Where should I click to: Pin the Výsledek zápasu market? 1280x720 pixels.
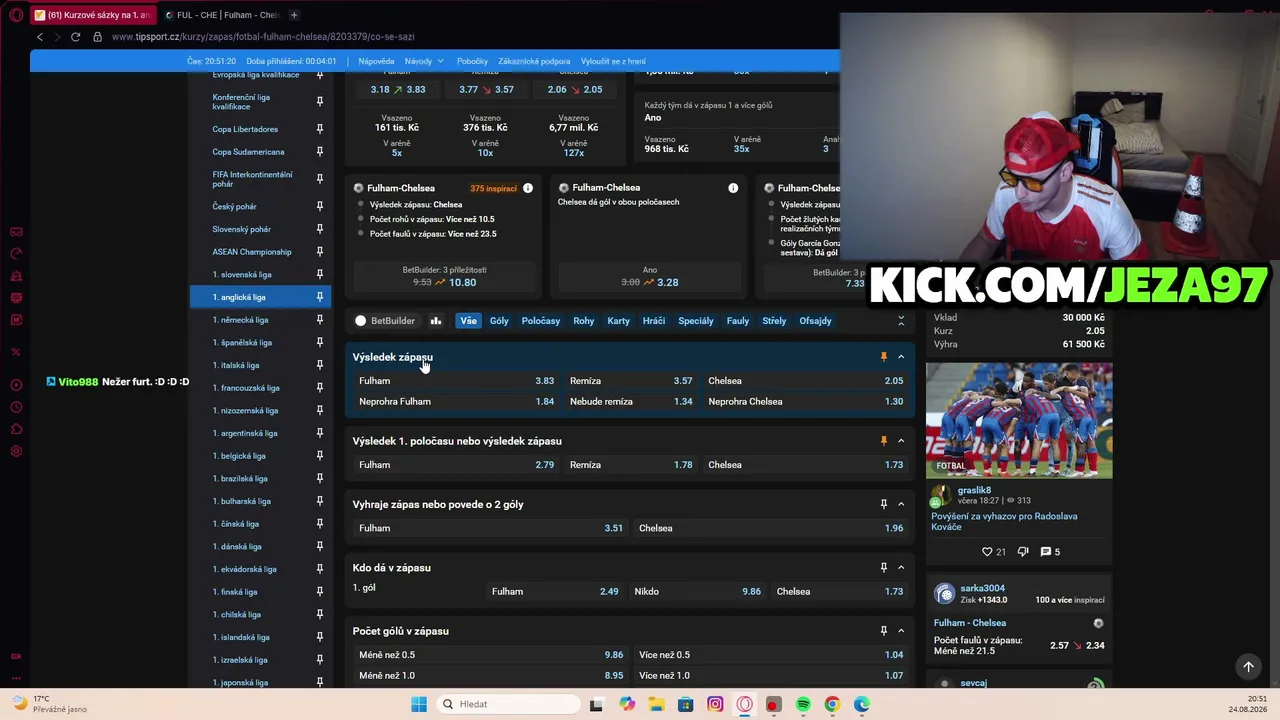883,357
